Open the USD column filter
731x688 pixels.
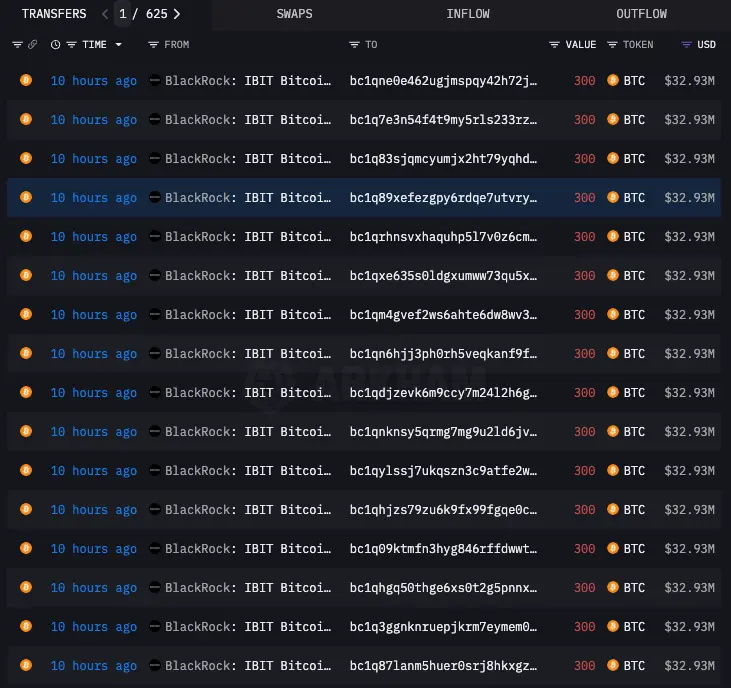686,45
